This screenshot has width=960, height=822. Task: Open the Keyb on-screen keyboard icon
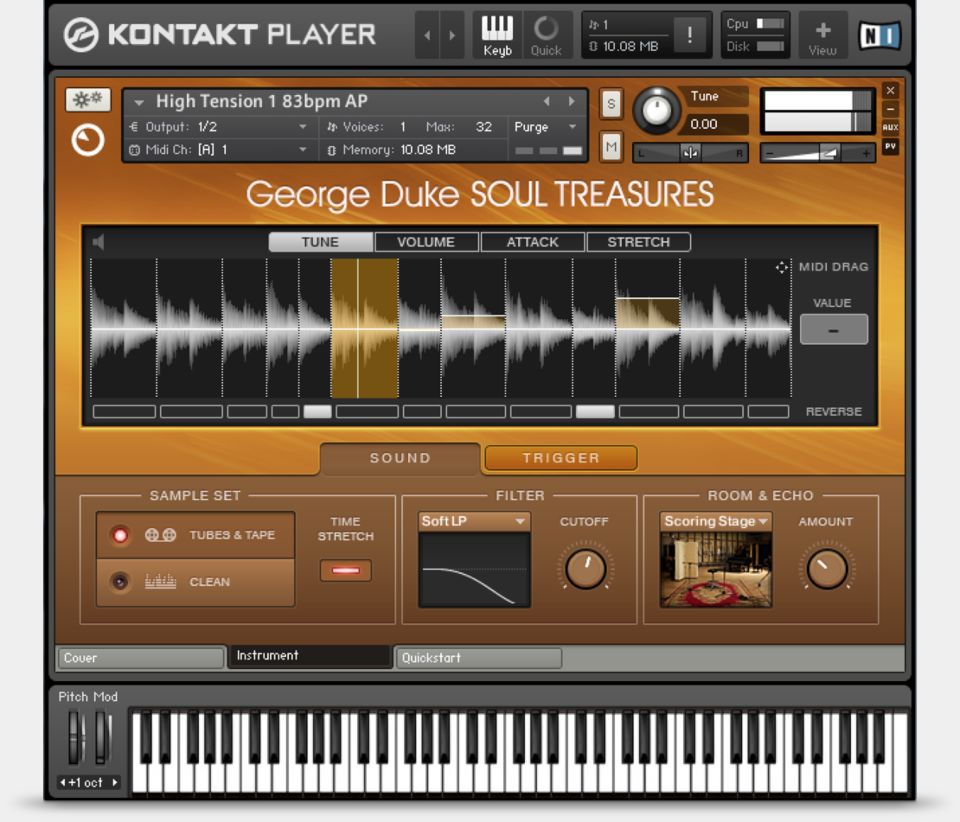497,35
